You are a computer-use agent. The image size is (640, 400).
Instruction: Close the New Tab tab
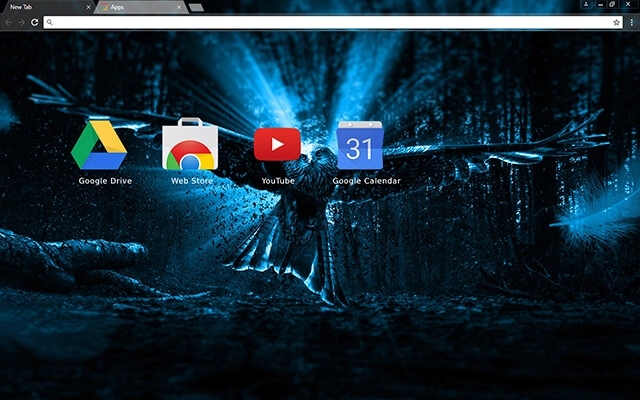[88, 7]
